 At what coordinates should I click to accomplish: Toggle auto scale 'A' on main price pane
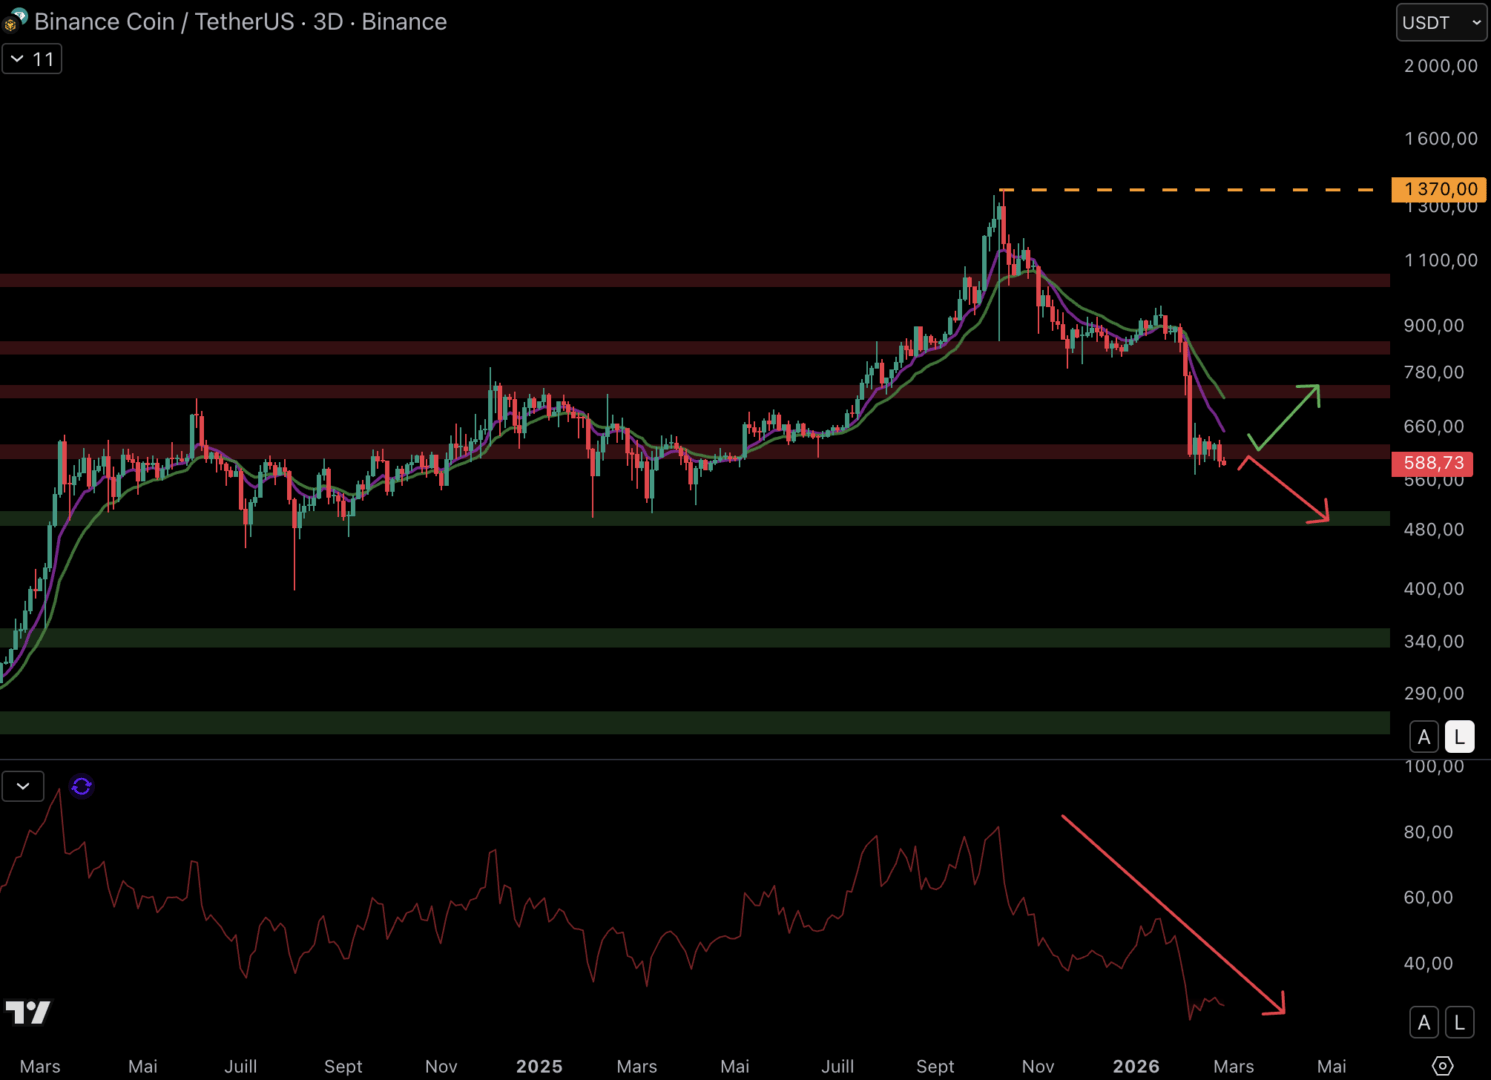coord(1424,737)
